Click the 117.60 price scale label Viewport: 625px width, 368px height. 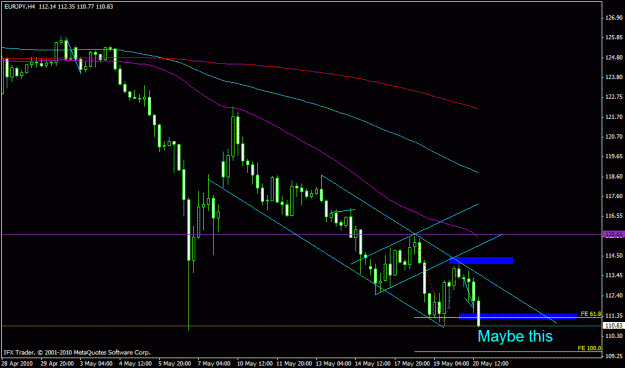tap(614, 196)
